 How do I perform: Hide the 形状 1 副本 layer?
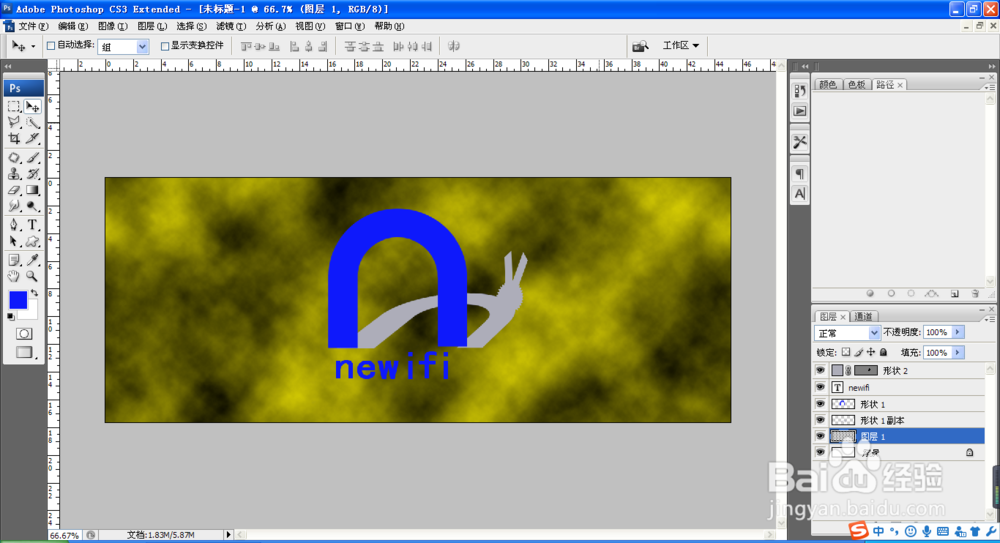[x=820, y=420]
